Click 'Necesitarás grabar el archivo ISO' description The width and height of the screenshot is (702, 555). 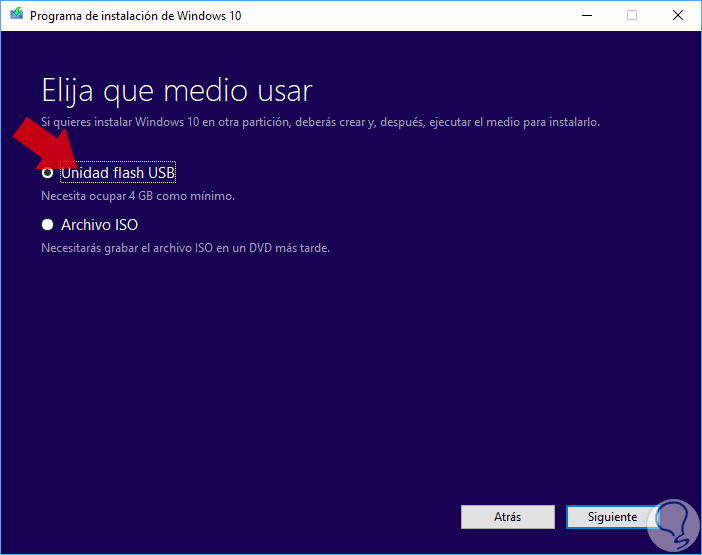click(x=185, y=248)
